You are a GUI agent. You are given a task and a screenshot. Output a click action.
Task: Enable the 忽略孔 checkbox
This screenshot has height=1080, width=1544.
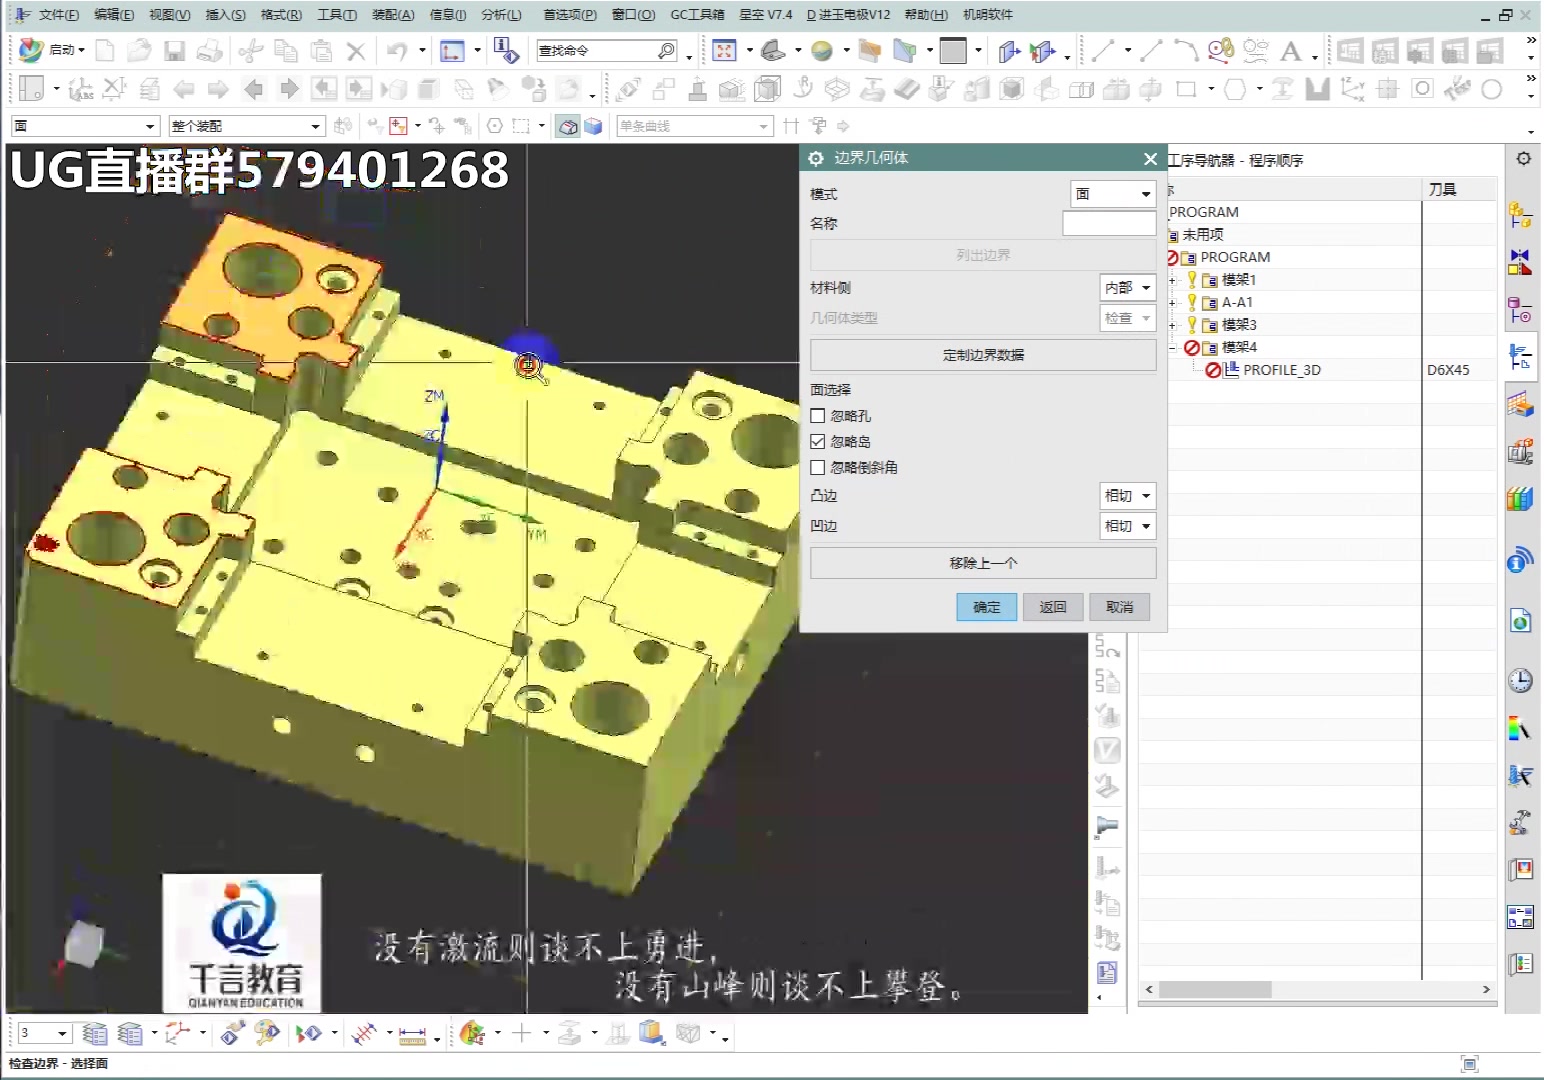click(817, 415)
